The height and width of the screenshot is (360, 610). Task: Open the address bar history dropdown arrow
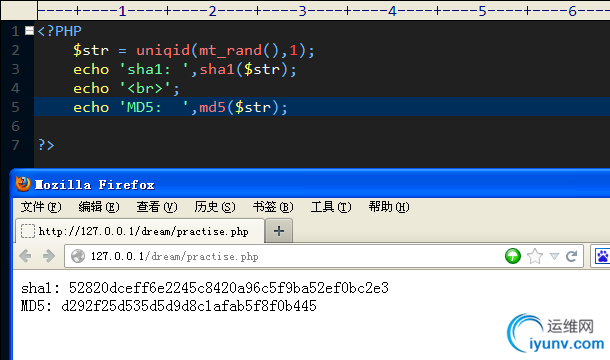click(x=554, y=256)
